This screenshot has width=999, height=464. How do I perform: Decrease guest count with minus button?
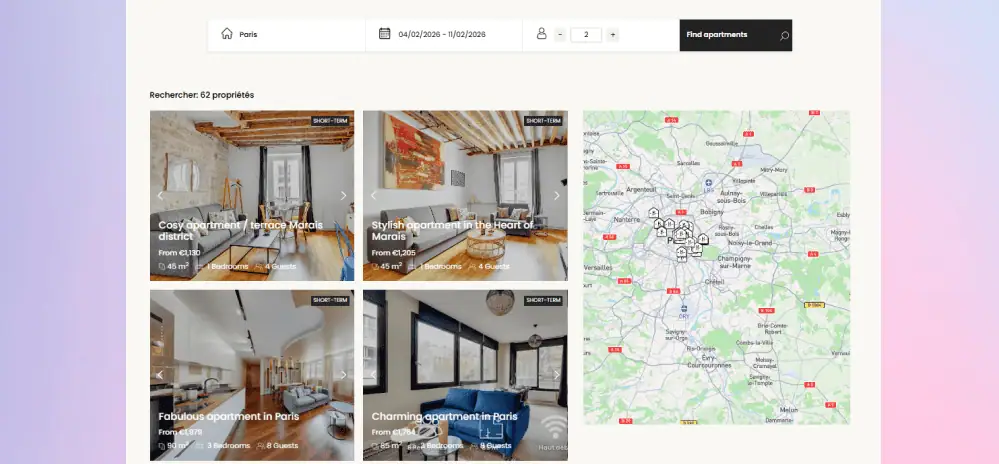pos(560,35)
